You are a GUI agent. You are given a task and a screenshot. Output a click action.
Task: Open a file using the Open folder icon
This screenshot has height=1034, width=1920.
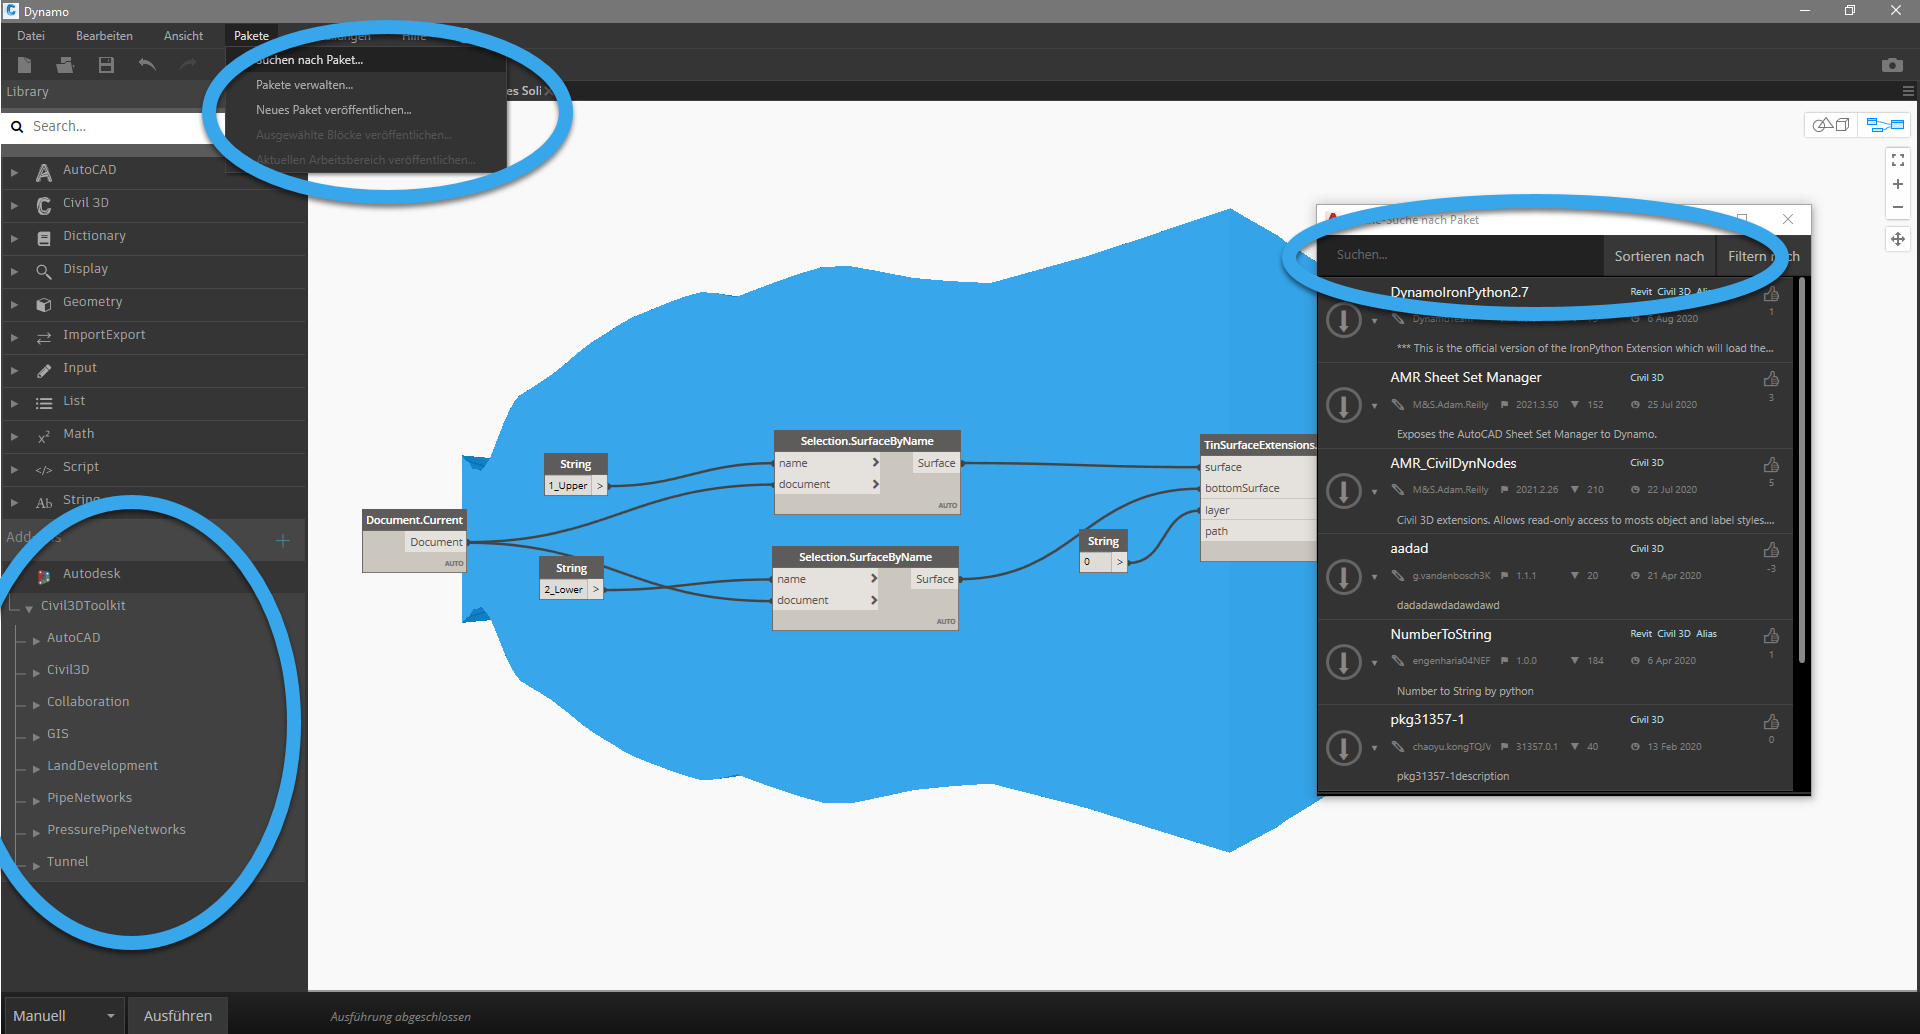[65, 64]
